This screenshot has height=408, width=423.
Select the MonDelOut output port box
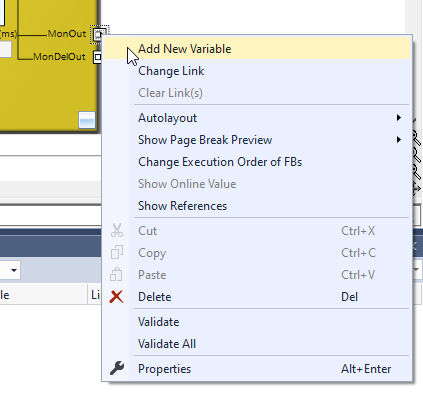[x=97, y=57]
